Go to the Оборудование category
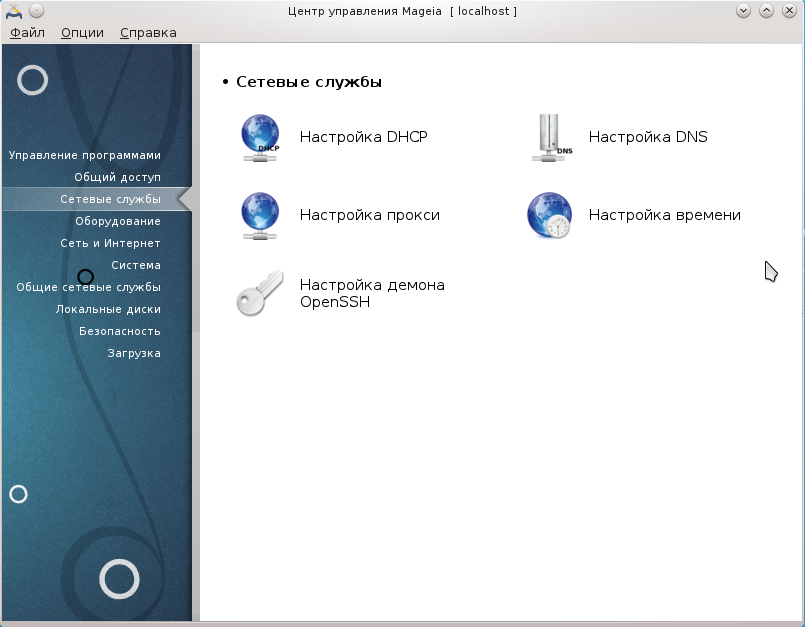The image size is (805, 627). (117, 221)
